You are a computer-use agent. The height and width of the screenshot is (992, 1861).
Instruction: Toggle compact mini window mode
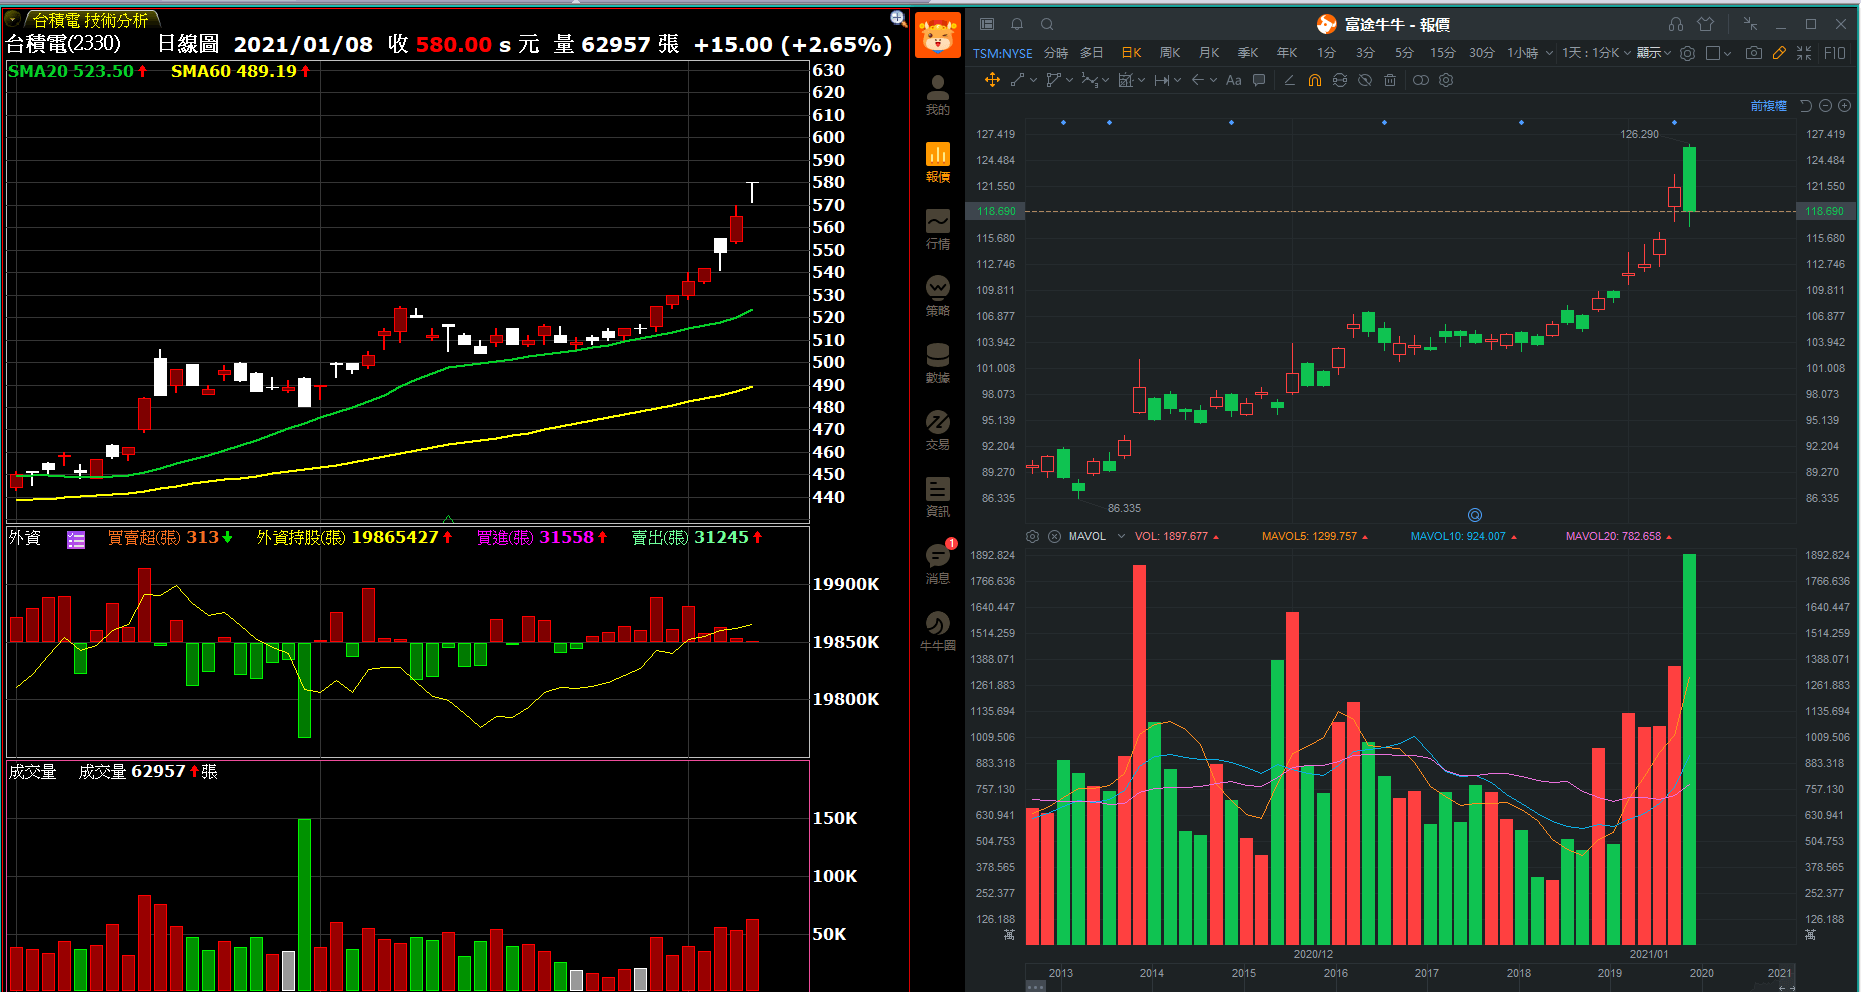pos(1750,24)
